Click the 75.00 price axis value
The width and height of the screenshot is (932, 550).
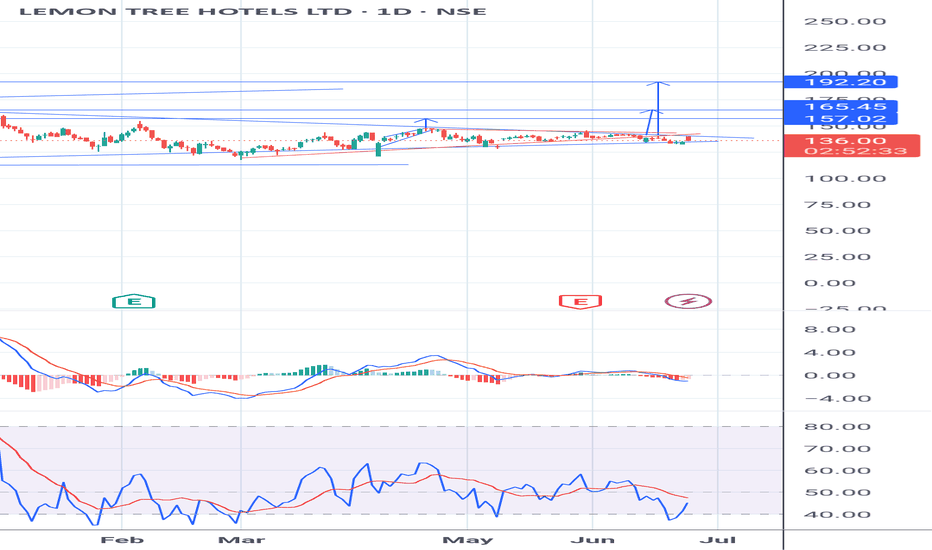tap(837, 205)
